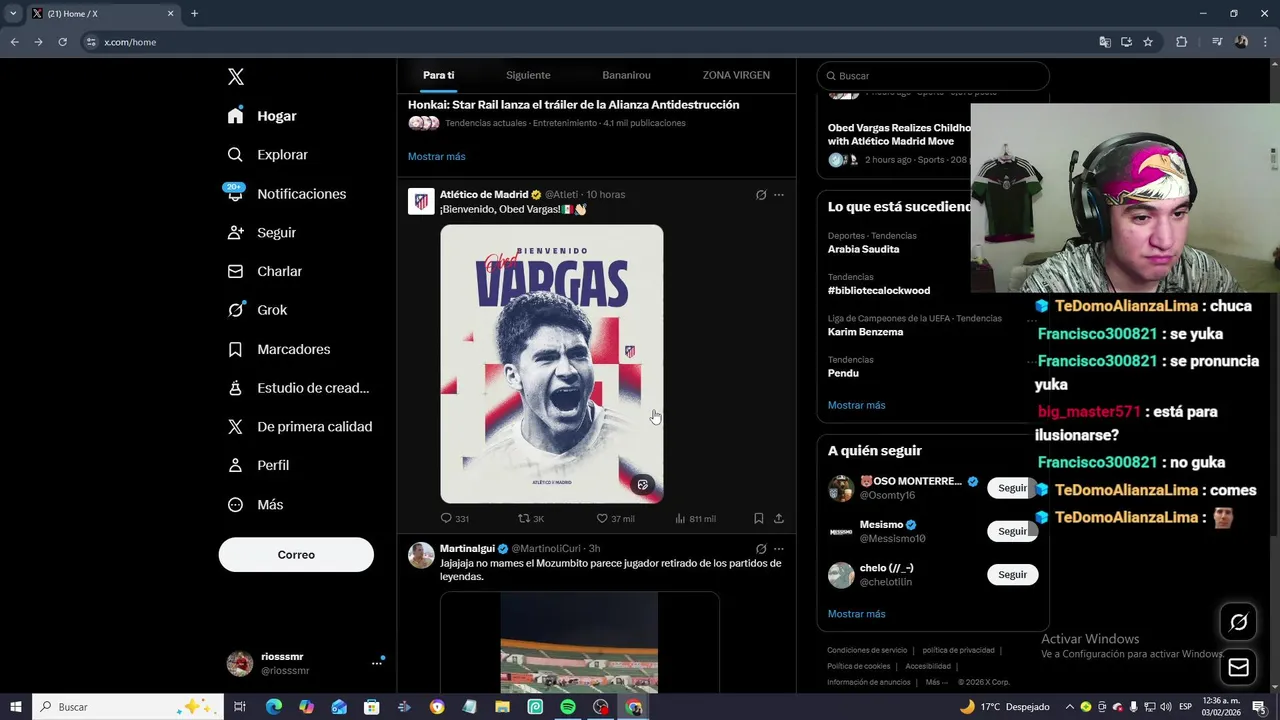
Task: Switch to the Bananirou tab
Action: 626,75
